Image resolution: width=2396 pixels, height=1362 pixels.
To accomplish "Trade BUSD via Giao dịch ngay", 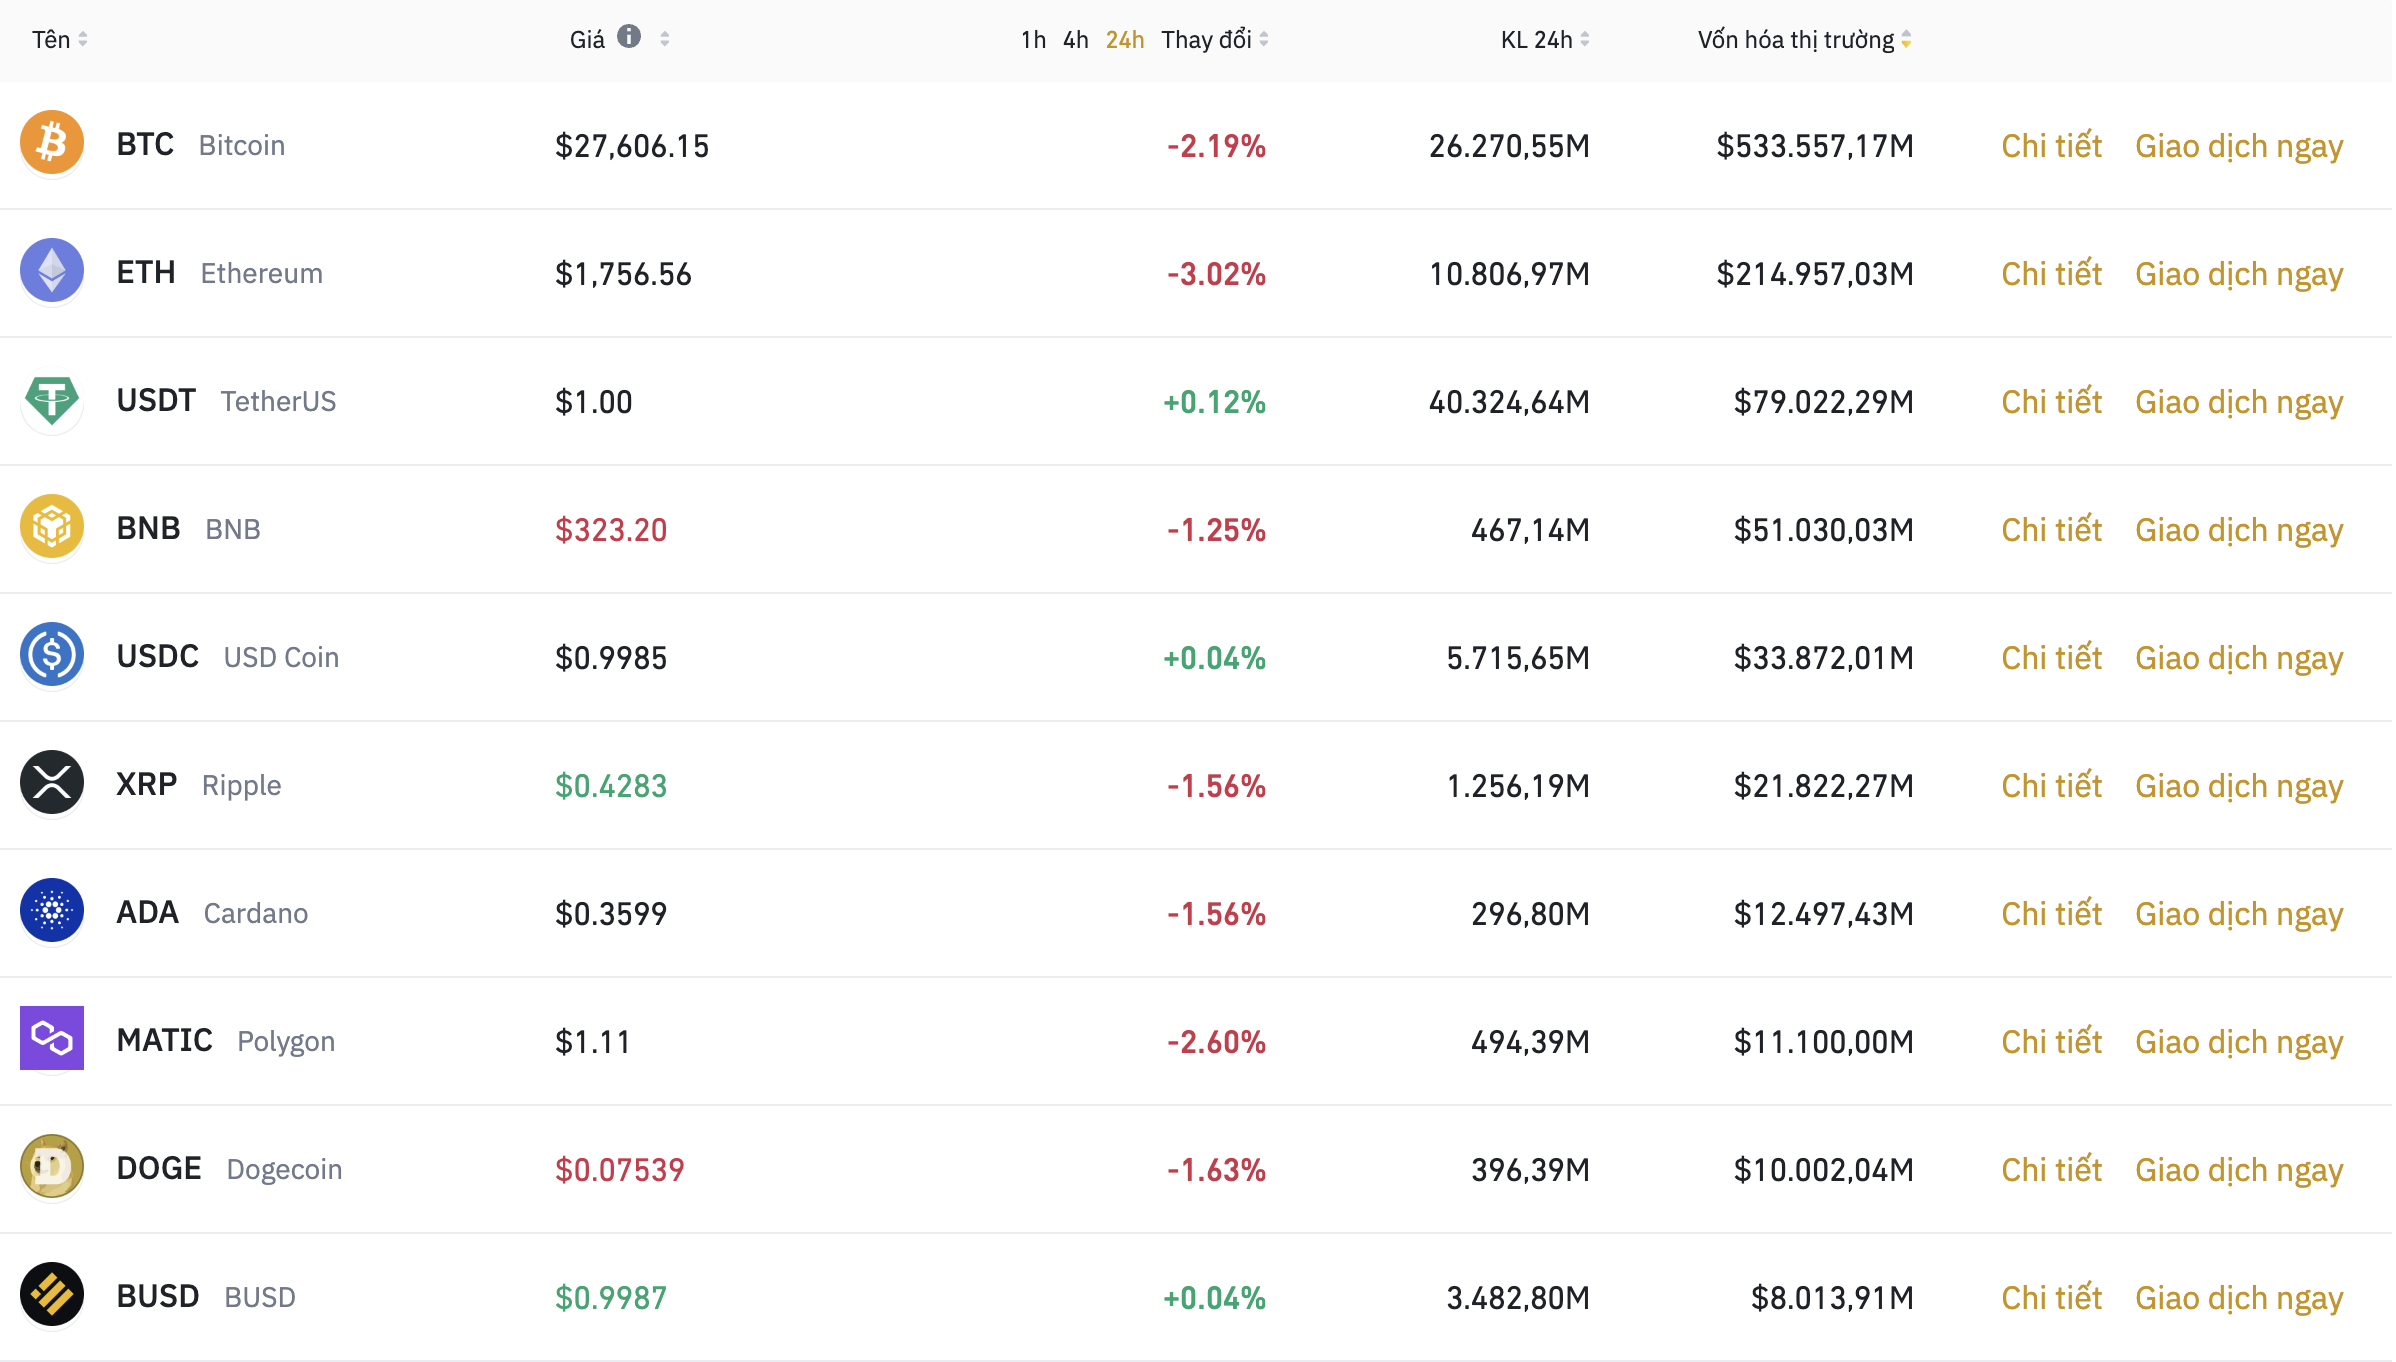I will click(x=2239, y=1300).
